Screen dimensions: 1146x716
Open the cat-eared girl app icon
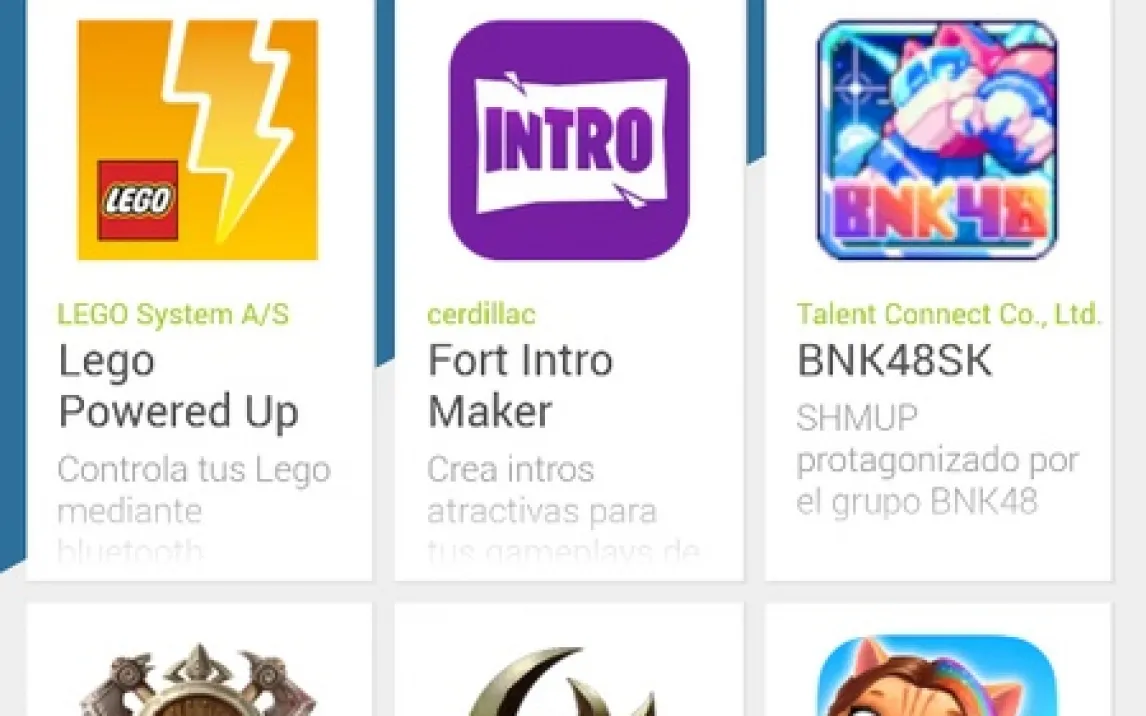click(937, 677)
